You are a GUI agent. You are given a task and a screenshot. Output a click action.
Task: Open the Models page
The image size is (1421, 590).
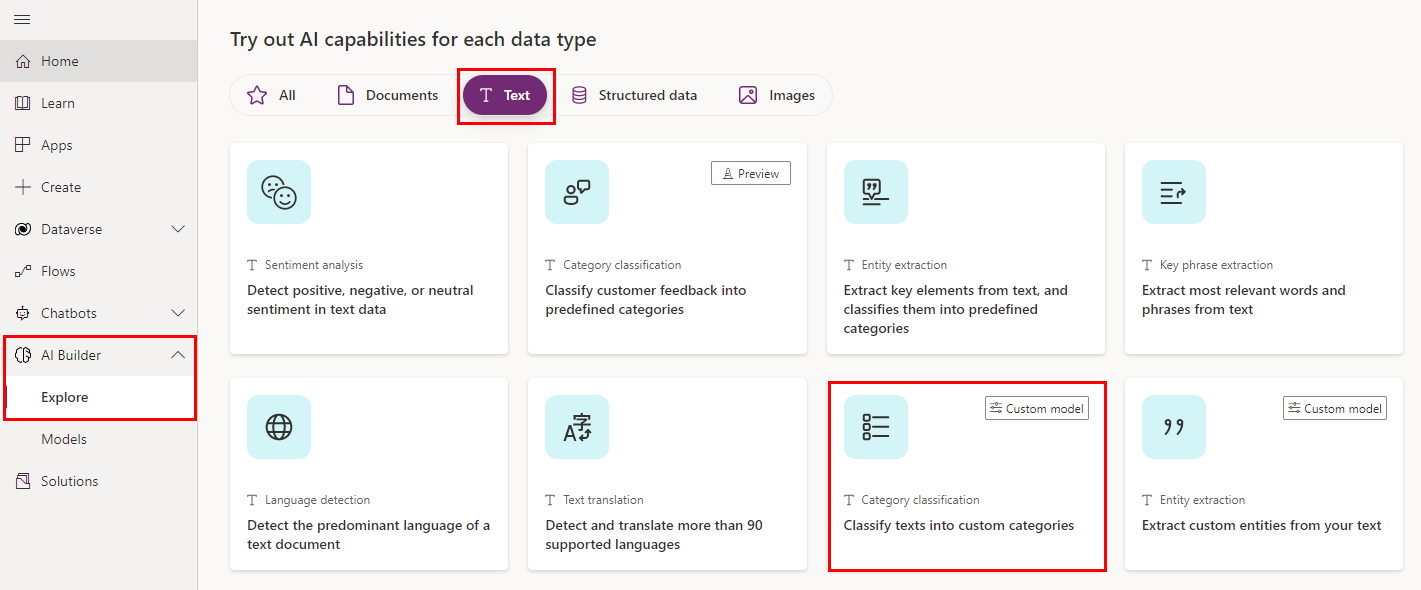64,439
